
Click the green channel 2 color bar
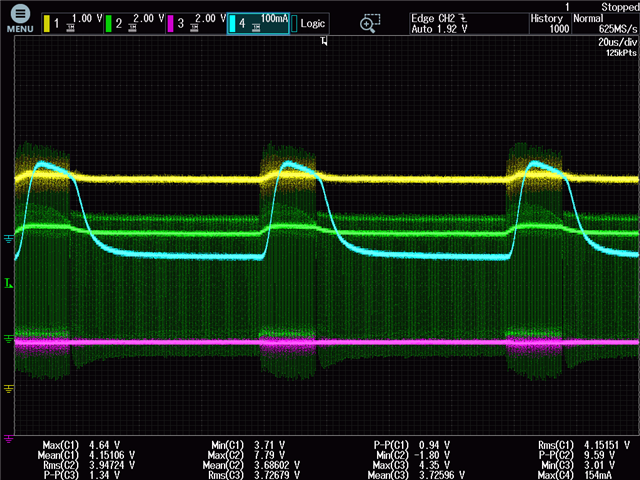point(109,24)
